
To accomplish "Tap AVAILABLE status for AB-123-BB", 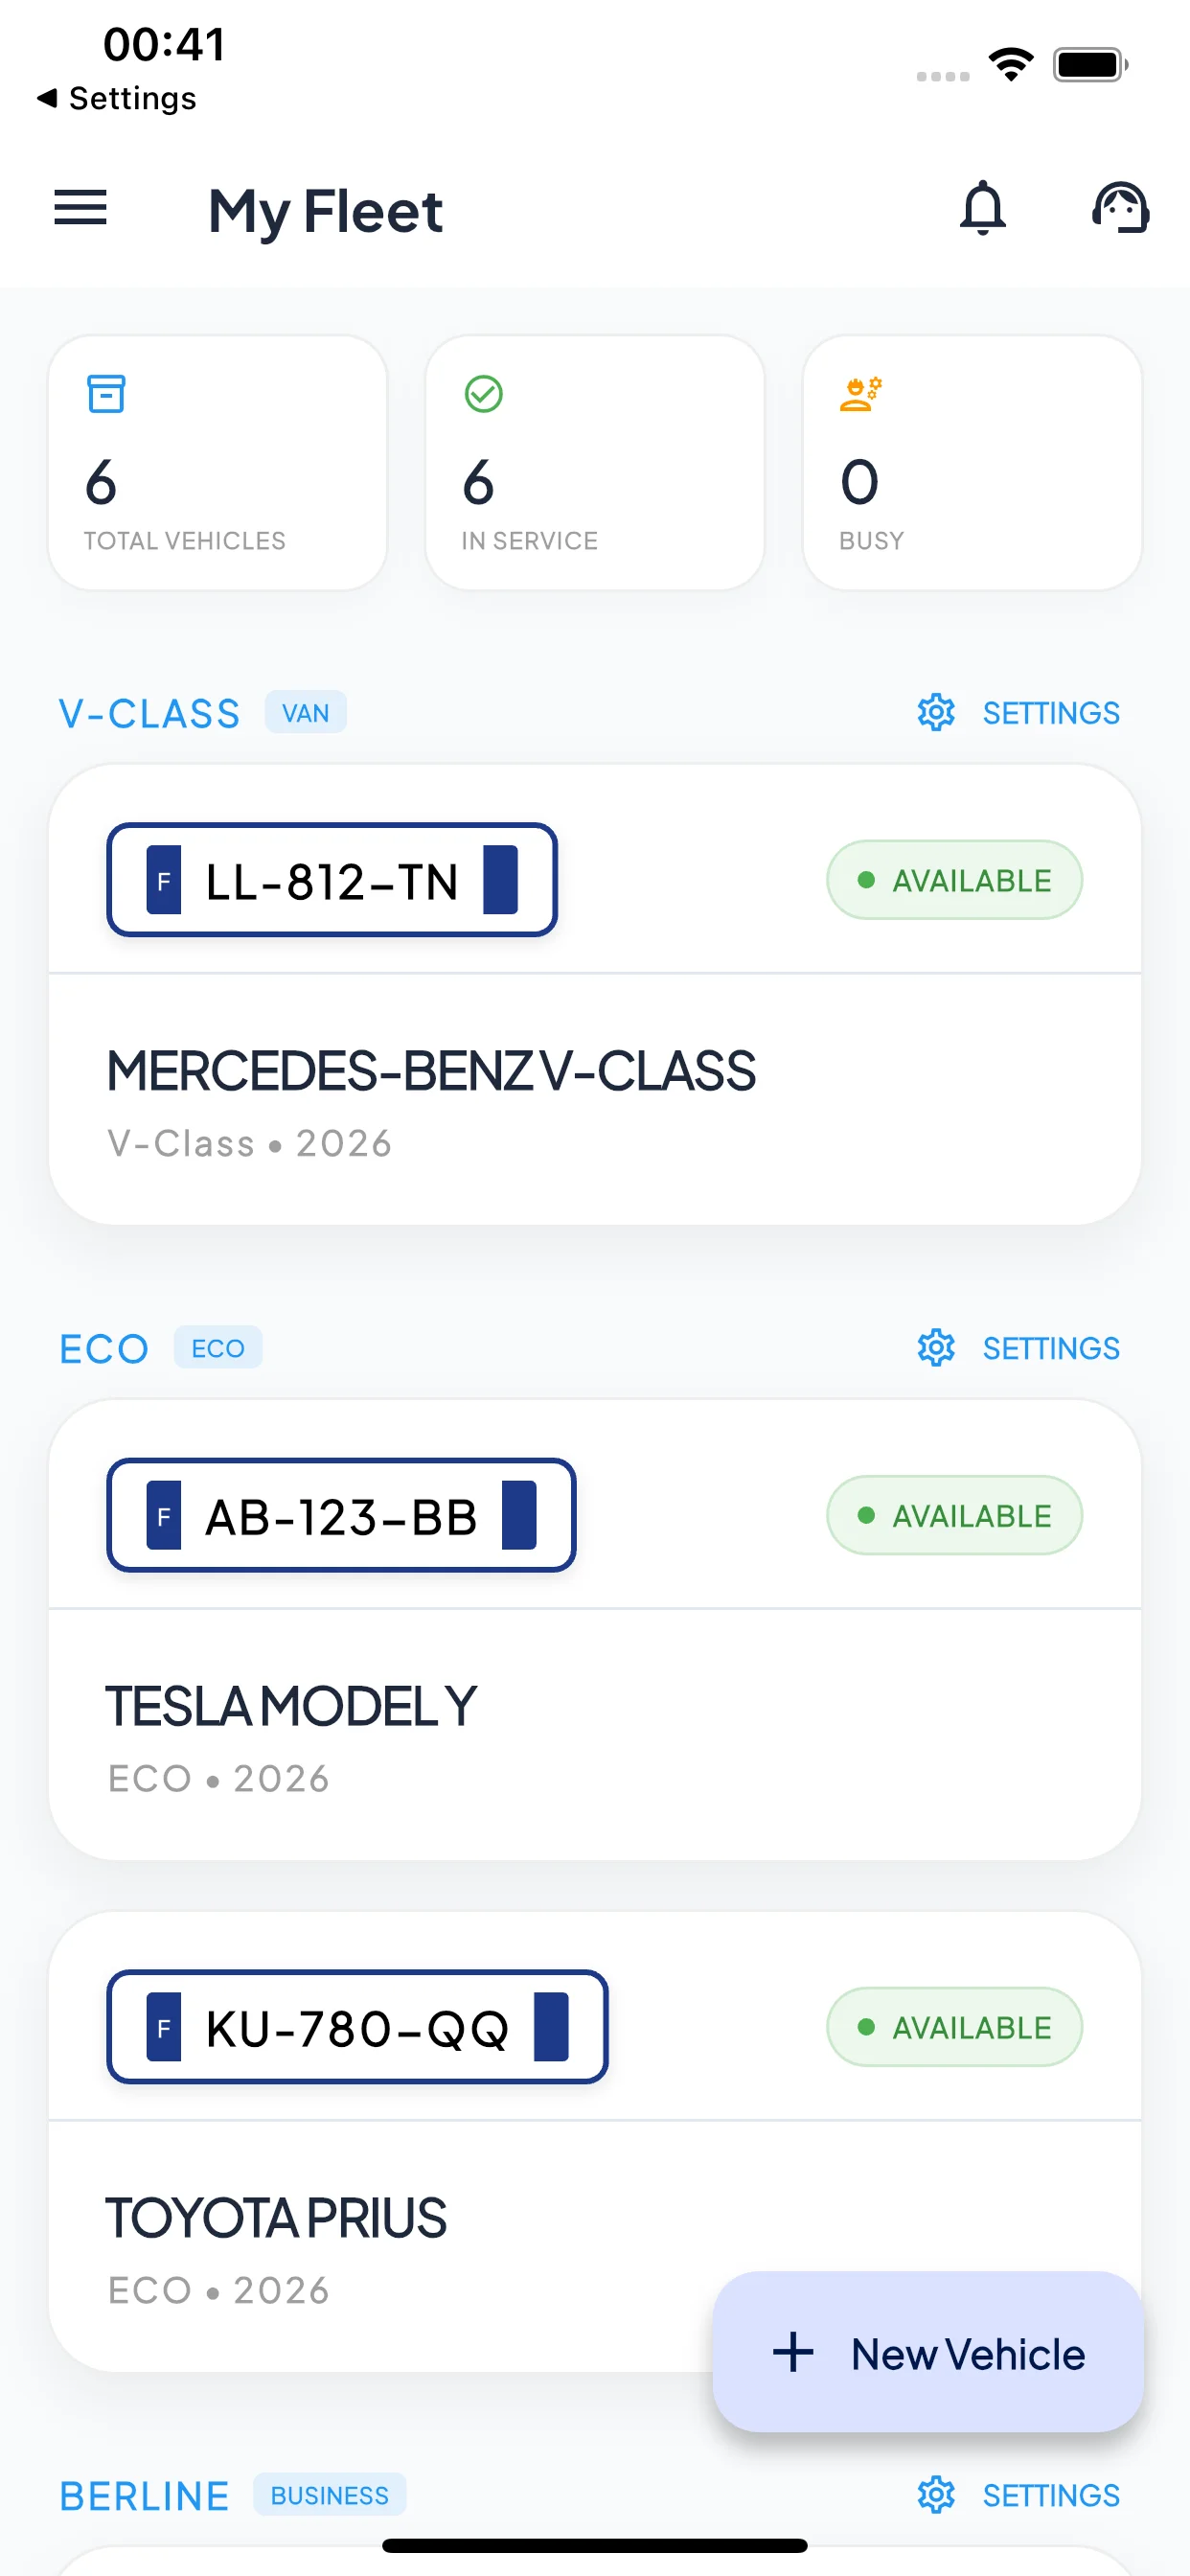I will click(953, 1515).
